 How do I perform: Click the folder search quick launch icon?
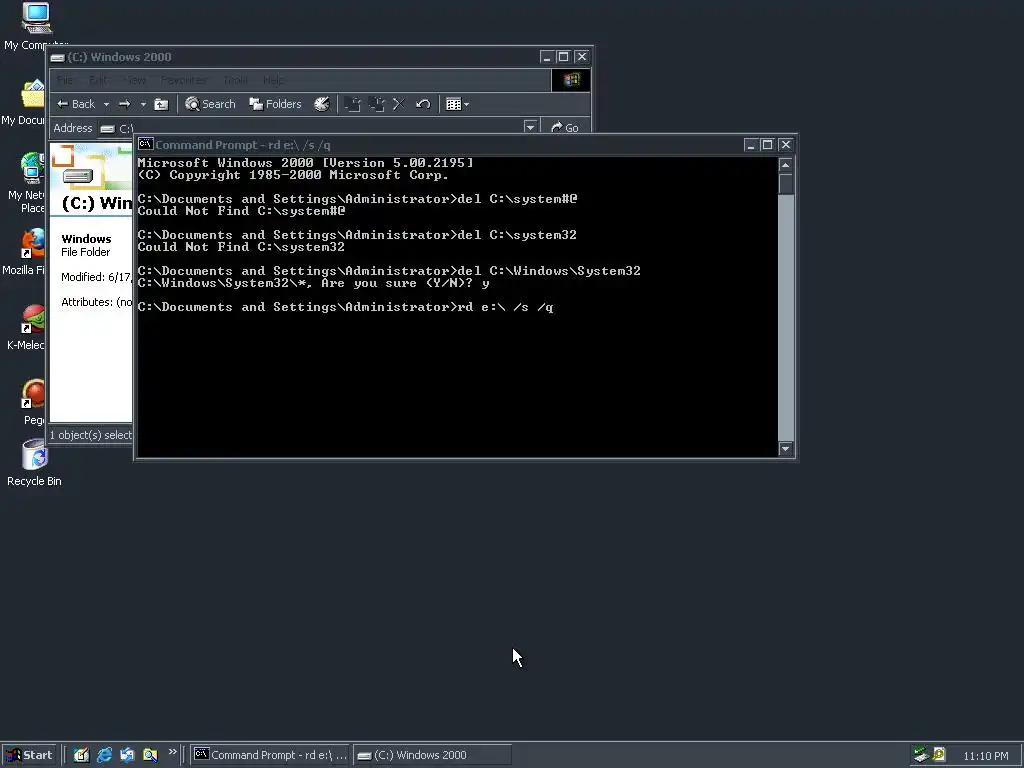pos(150,755)
